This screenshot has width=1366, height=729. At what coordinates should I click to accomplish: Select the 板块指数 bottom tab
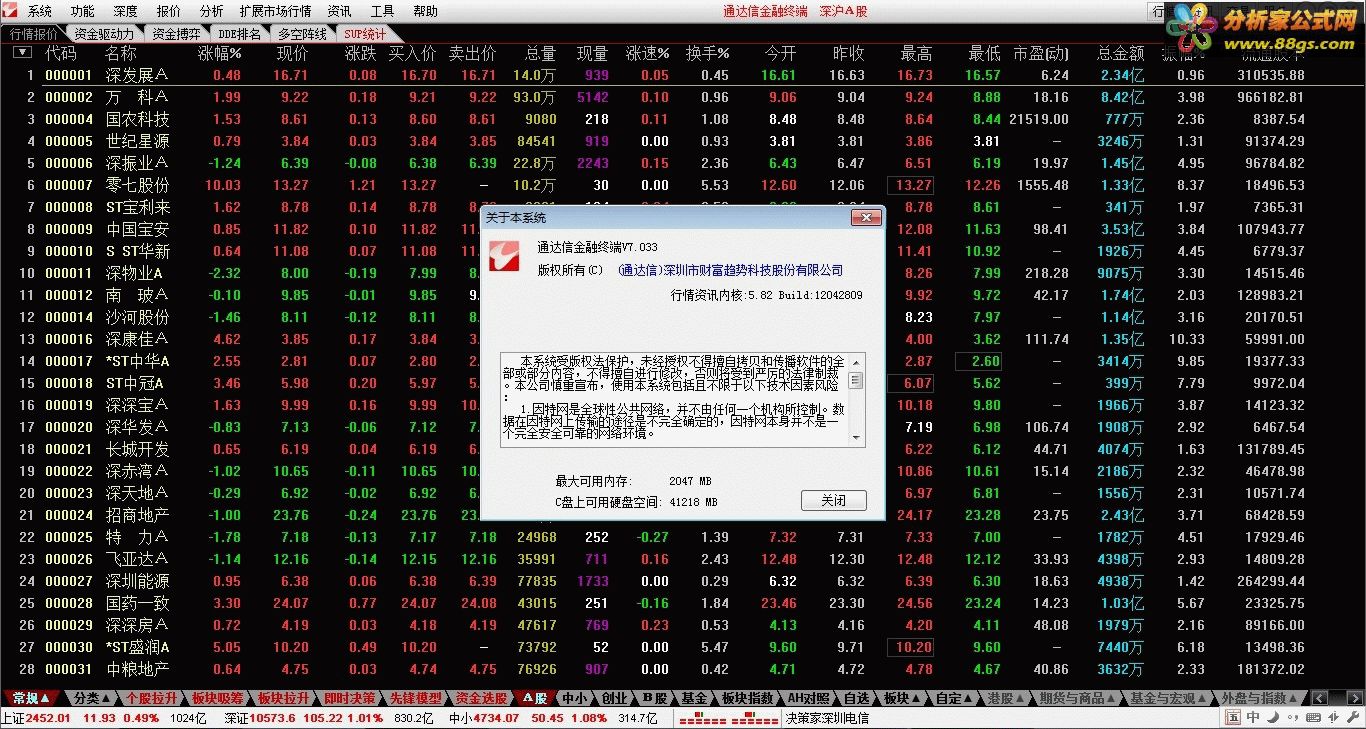coord(749,698)
